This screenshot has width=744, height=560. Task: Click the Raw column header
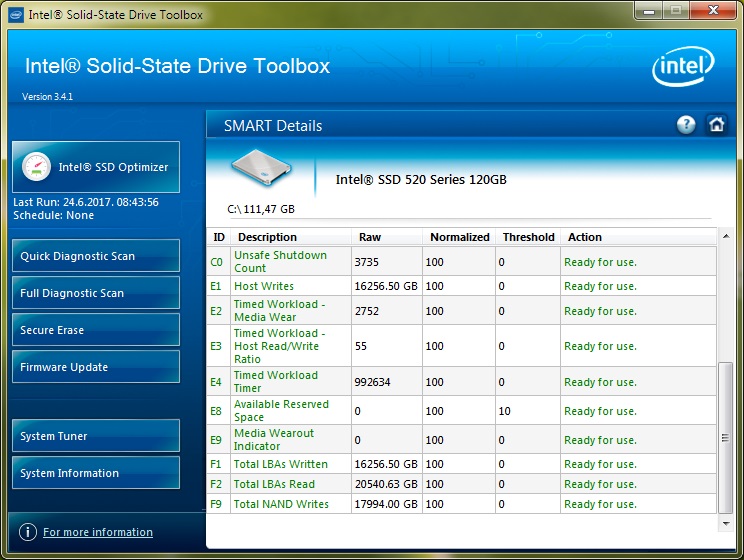pyautogui.click(x=370, y=237)
